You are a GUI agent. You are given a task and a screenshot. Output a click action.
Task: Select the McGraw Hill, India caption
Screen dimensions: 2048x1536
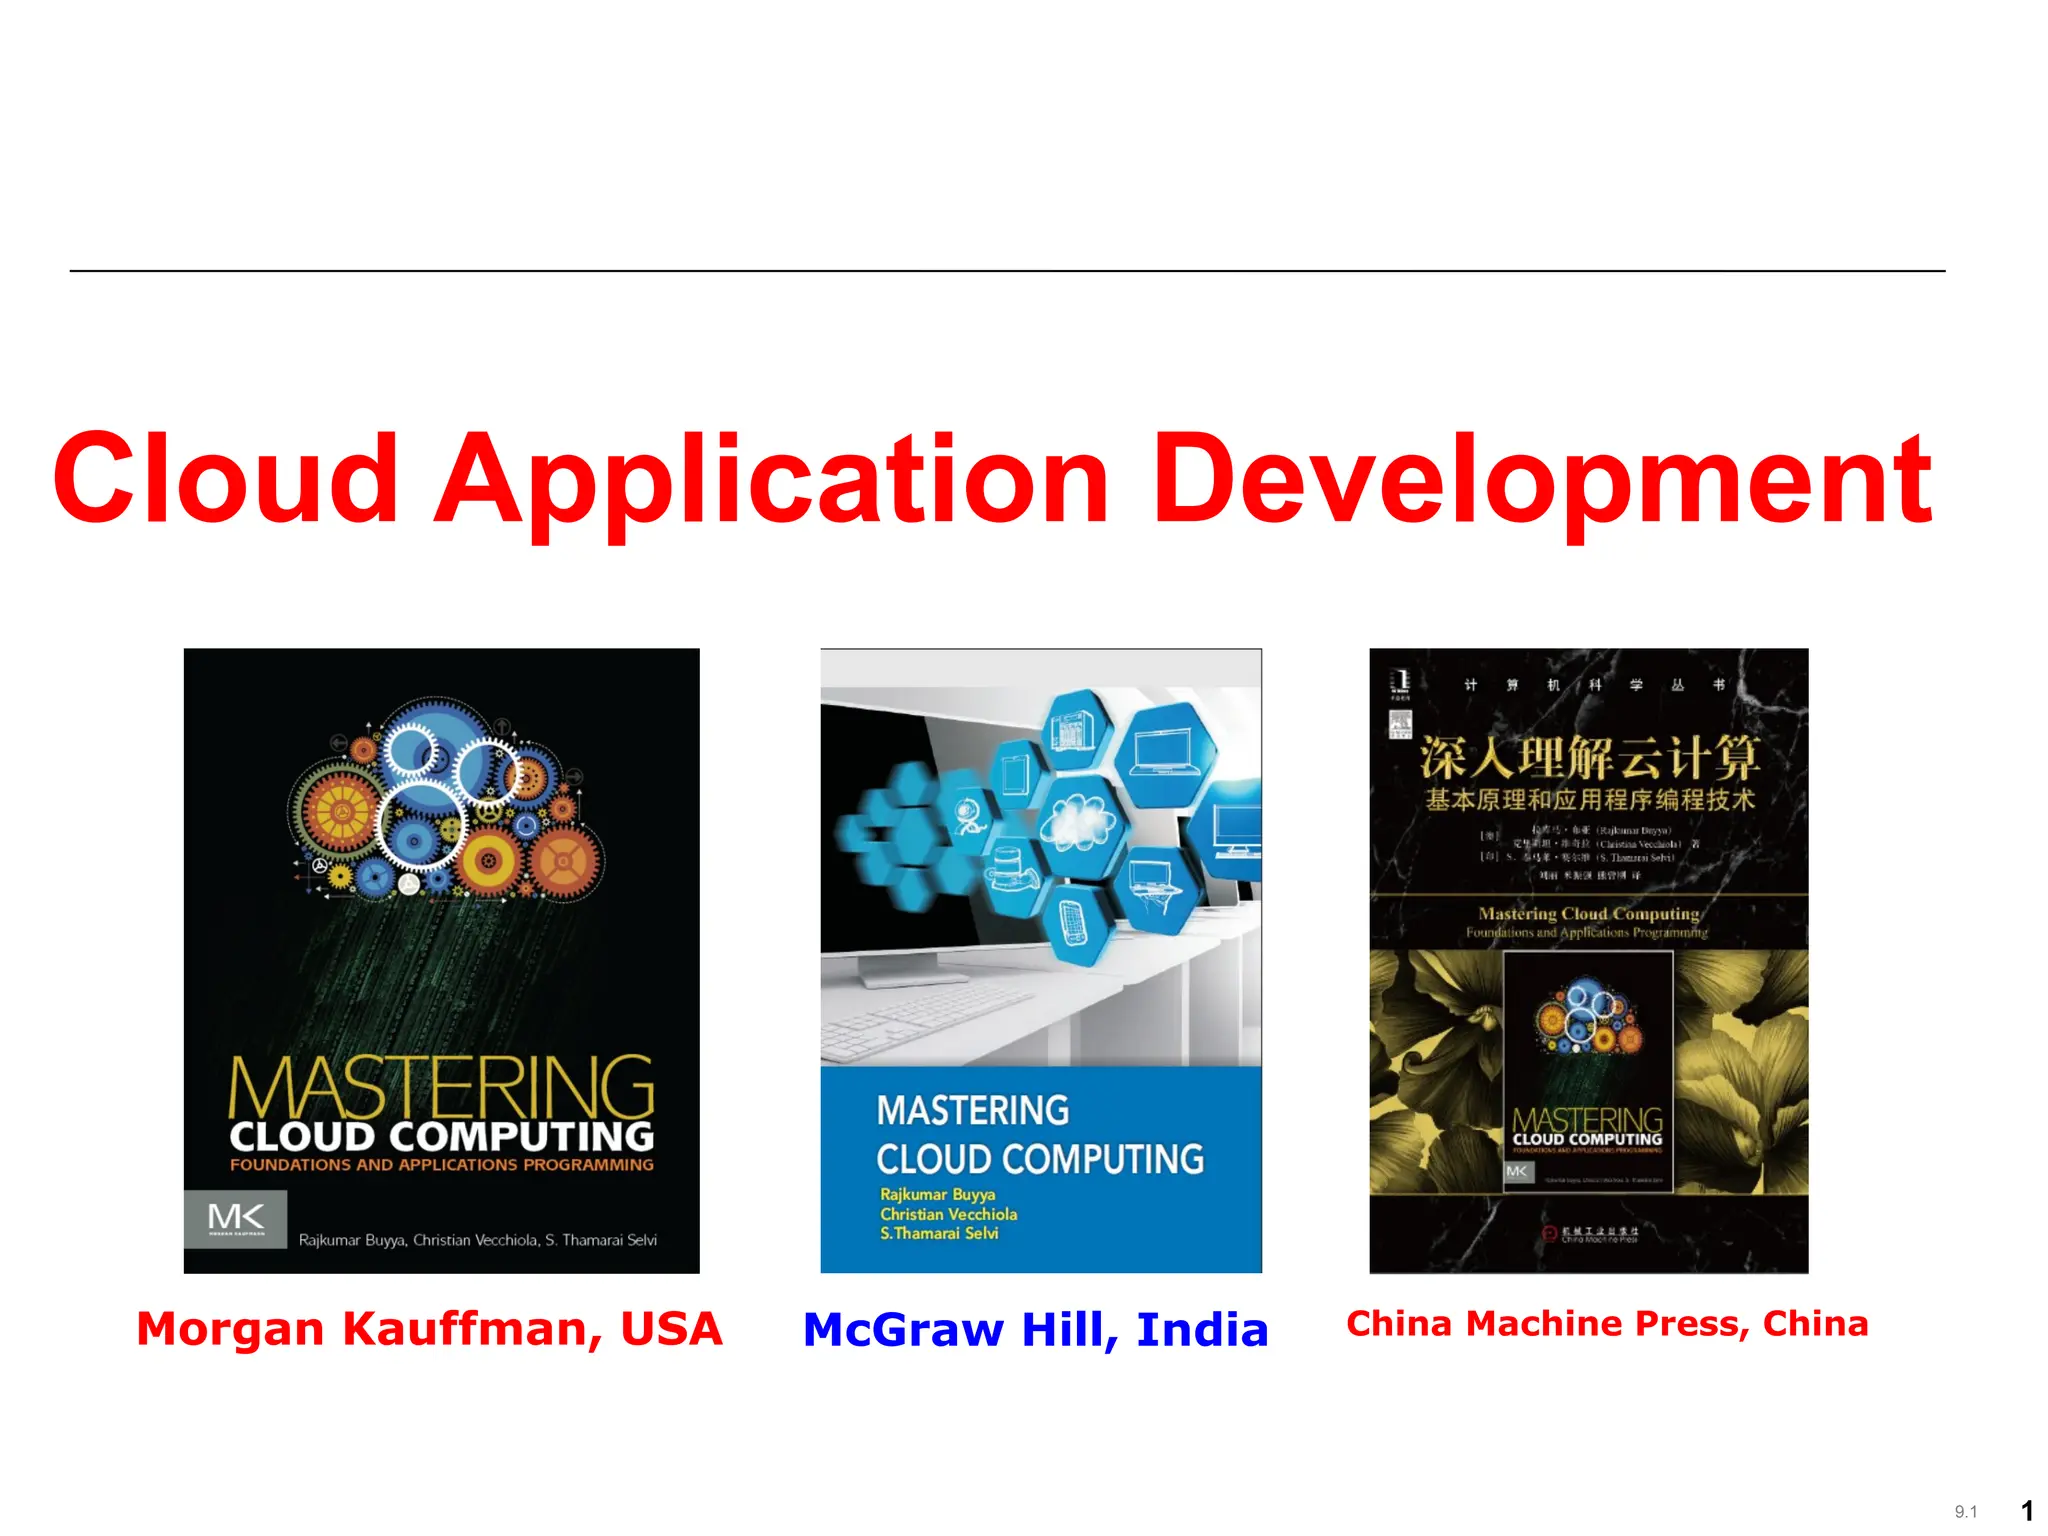[x=1035, y=1330]
